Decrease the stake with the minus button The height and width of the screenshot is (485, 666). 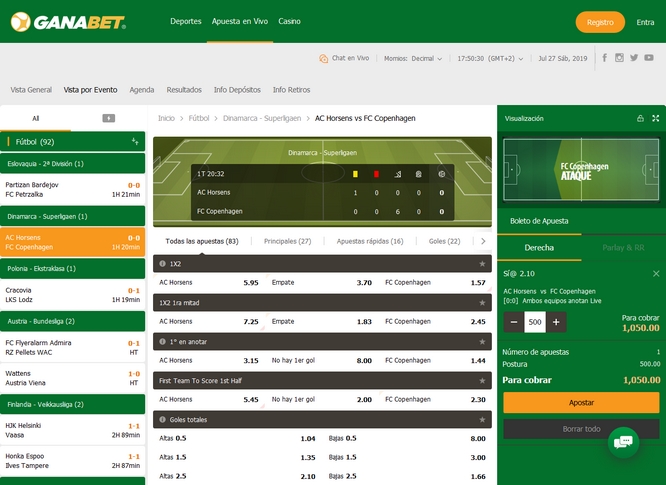point(514,322)
